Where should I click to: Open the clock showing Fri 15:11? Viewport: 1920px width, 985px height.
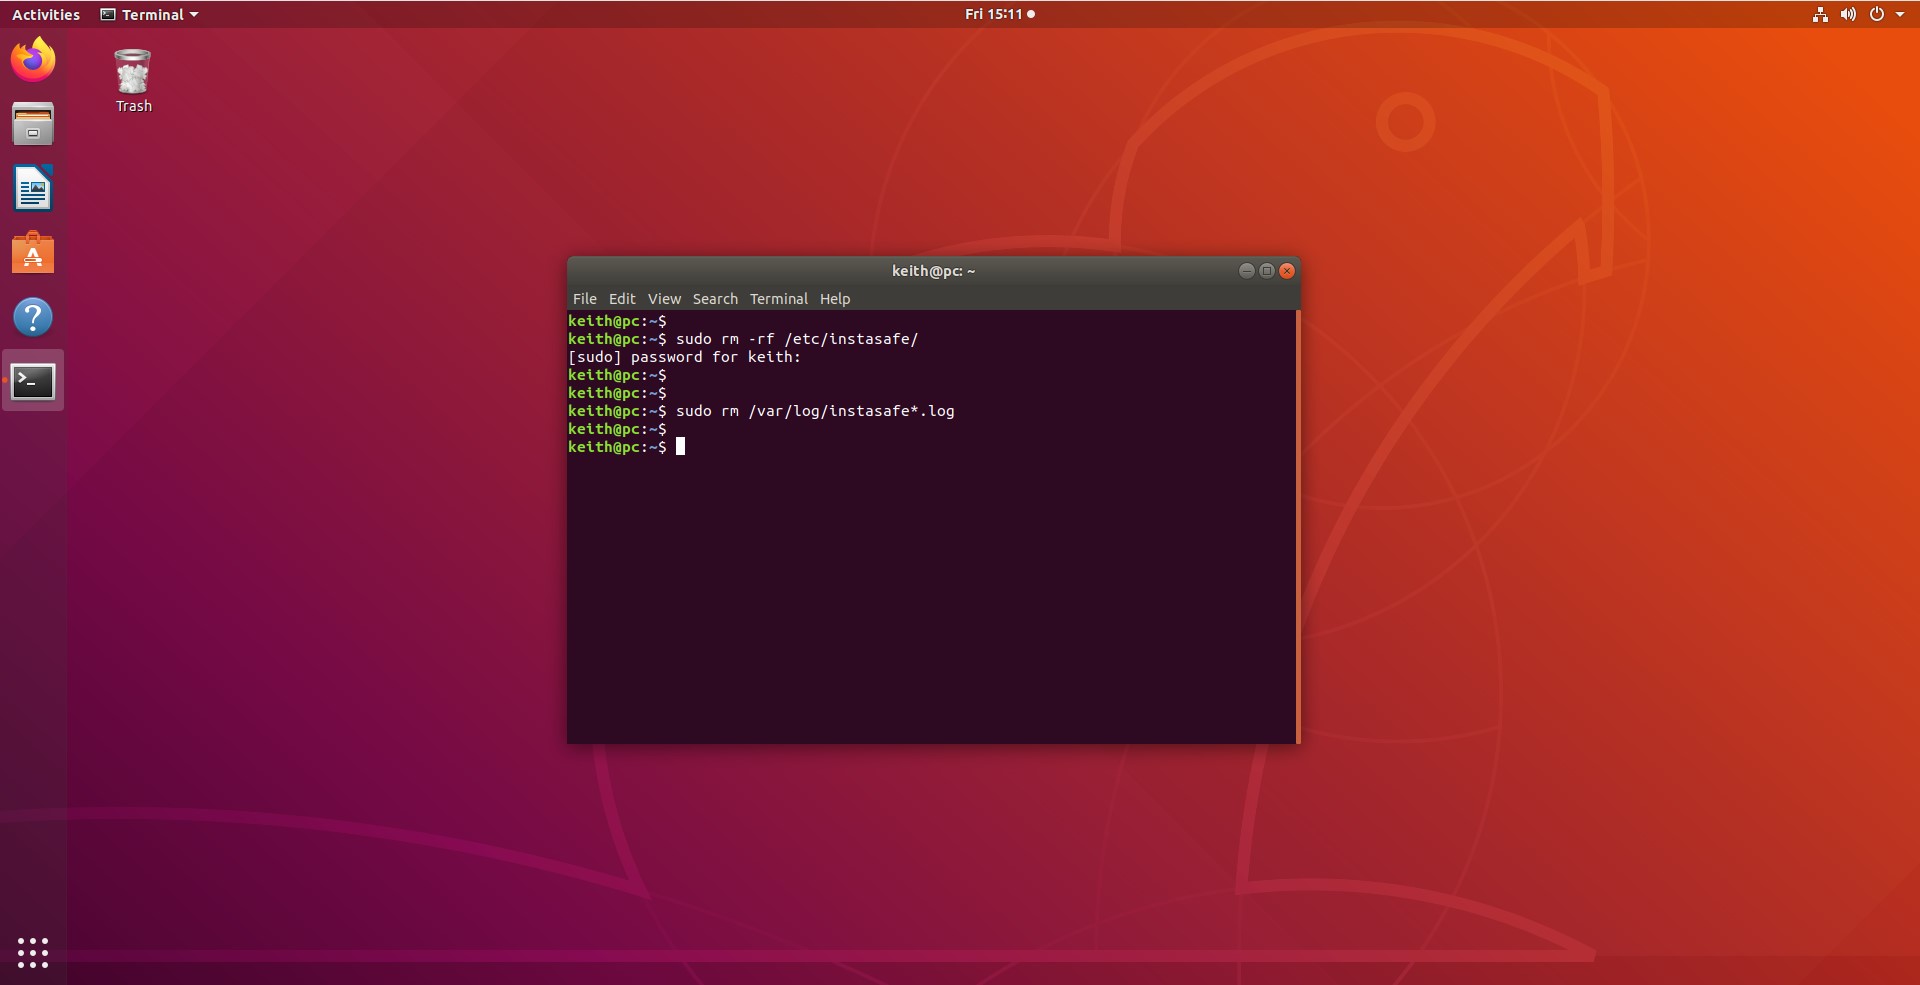(999, 14)
